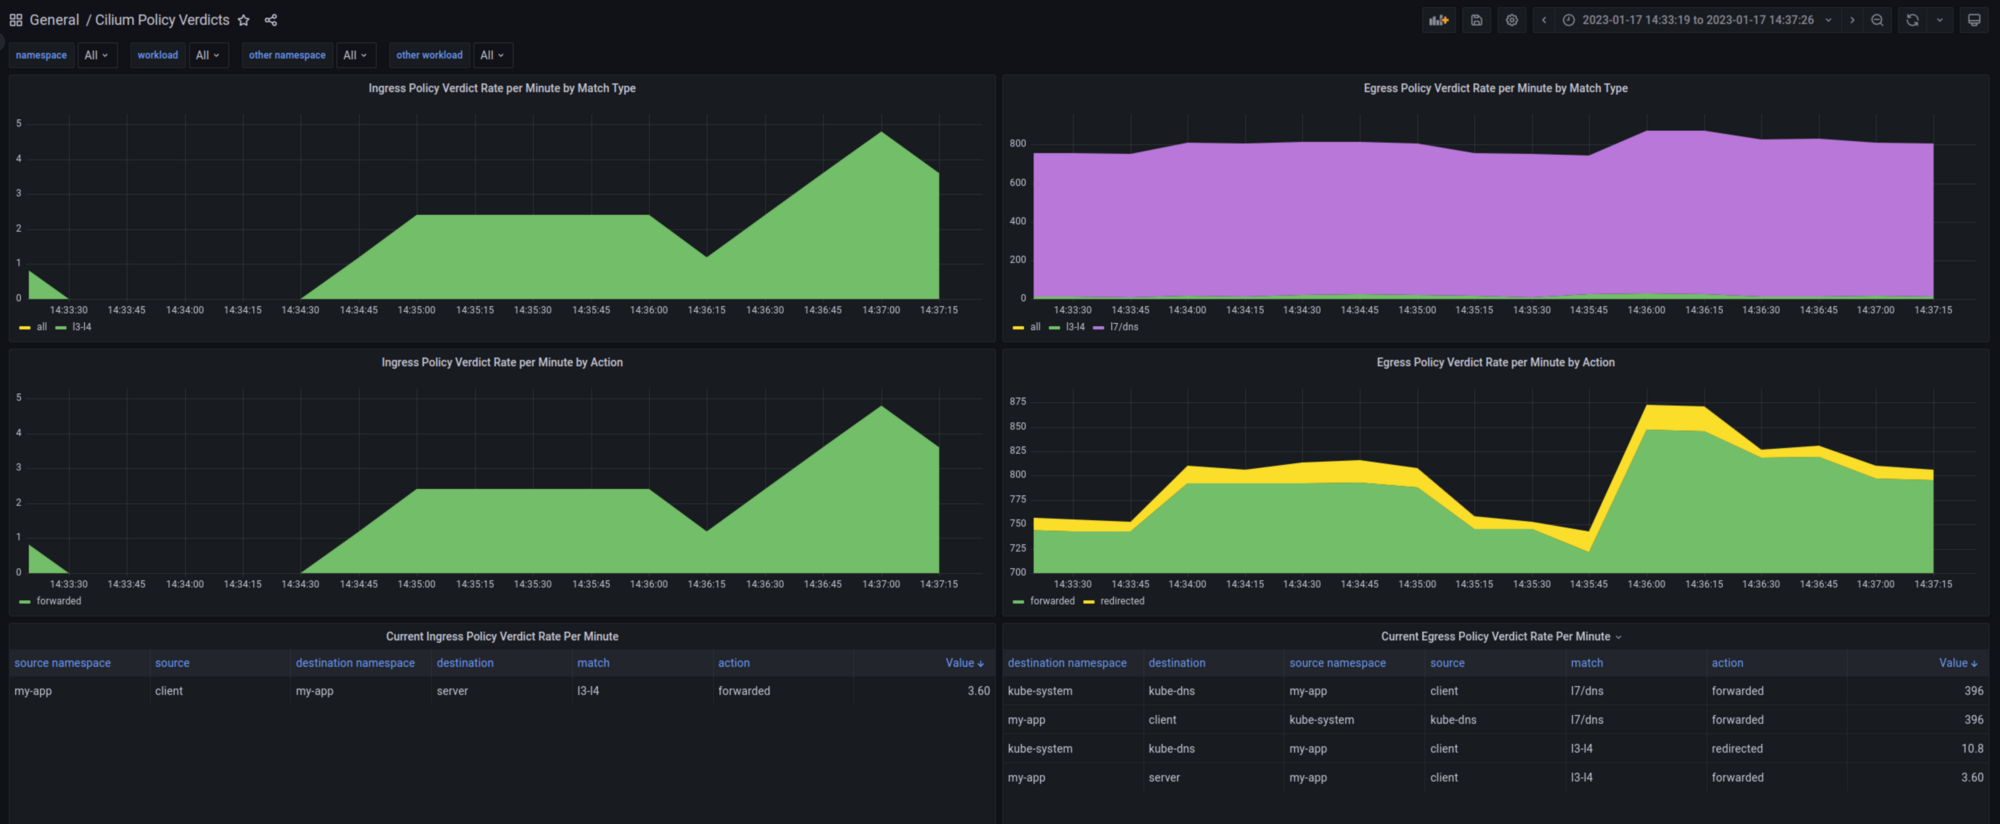Star the Cilium Policy Verdicts dashboard
This screenshot has width=2000, height=824.
pos(243,20)
